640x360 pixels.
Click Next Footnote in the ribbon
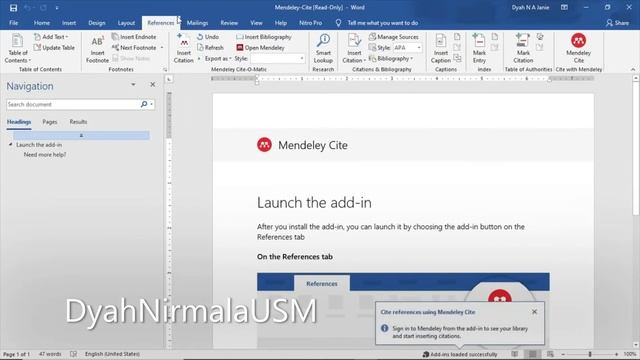click(x=134, y=48)
